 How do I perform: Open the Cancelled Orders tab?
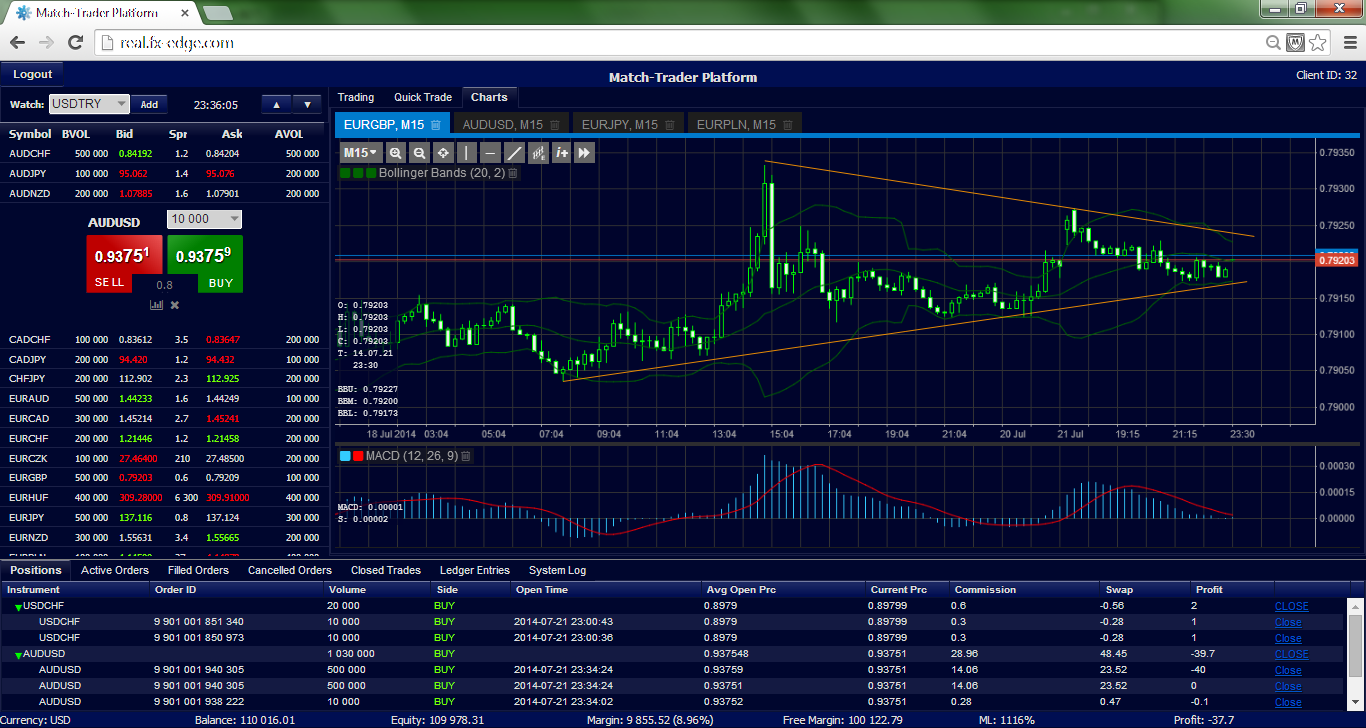(x=290, y=570)
